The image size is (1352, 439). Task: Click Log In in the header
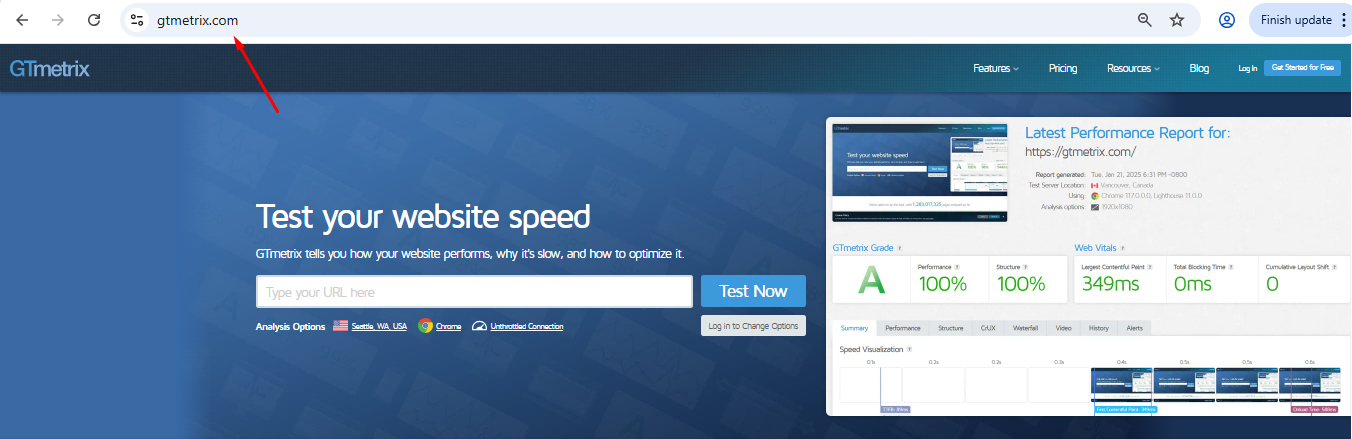1247,68
